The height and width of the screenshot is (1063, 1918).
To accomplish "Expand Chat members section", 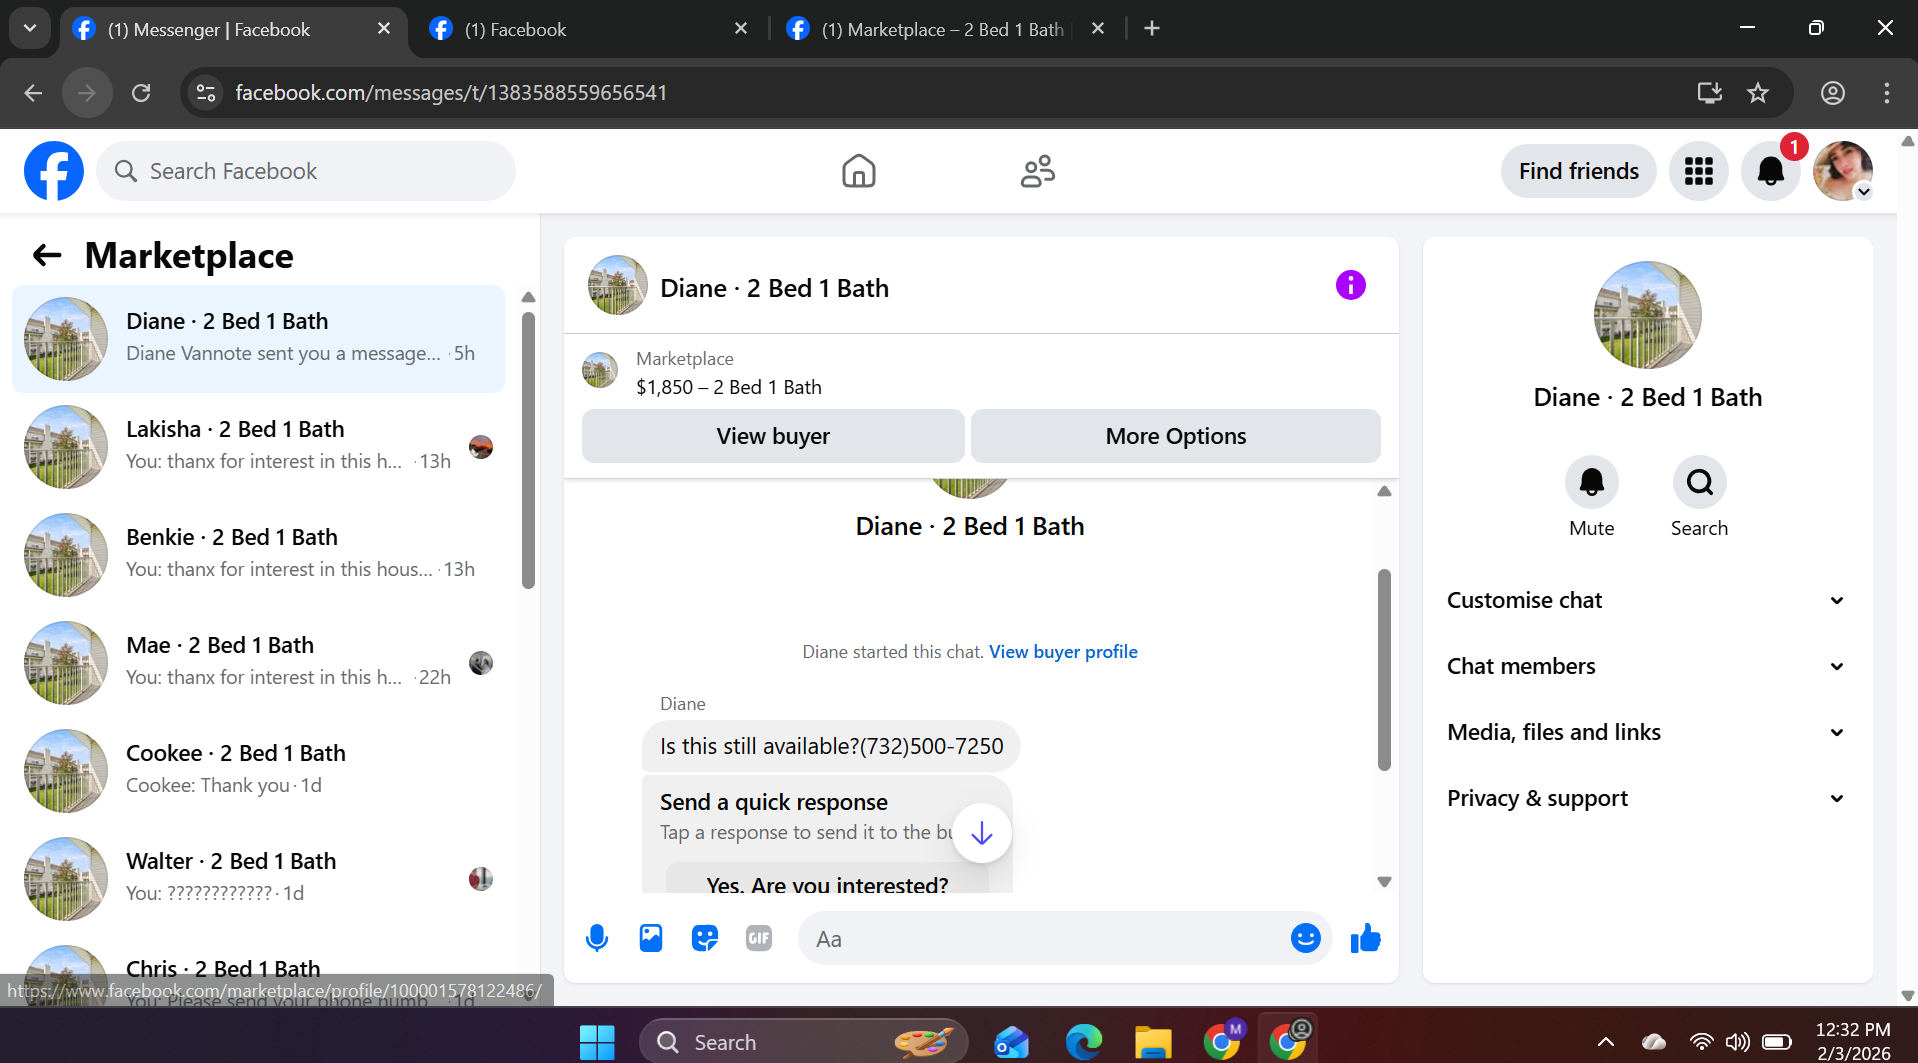I will 1646,666.
